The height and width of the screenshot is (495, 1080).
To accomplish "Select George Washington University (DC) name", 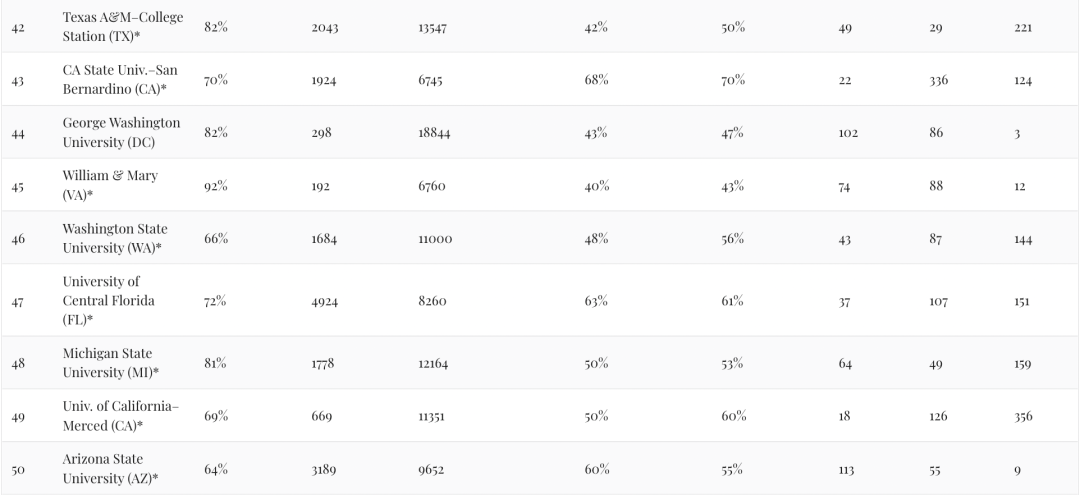I will coord(121,133).
